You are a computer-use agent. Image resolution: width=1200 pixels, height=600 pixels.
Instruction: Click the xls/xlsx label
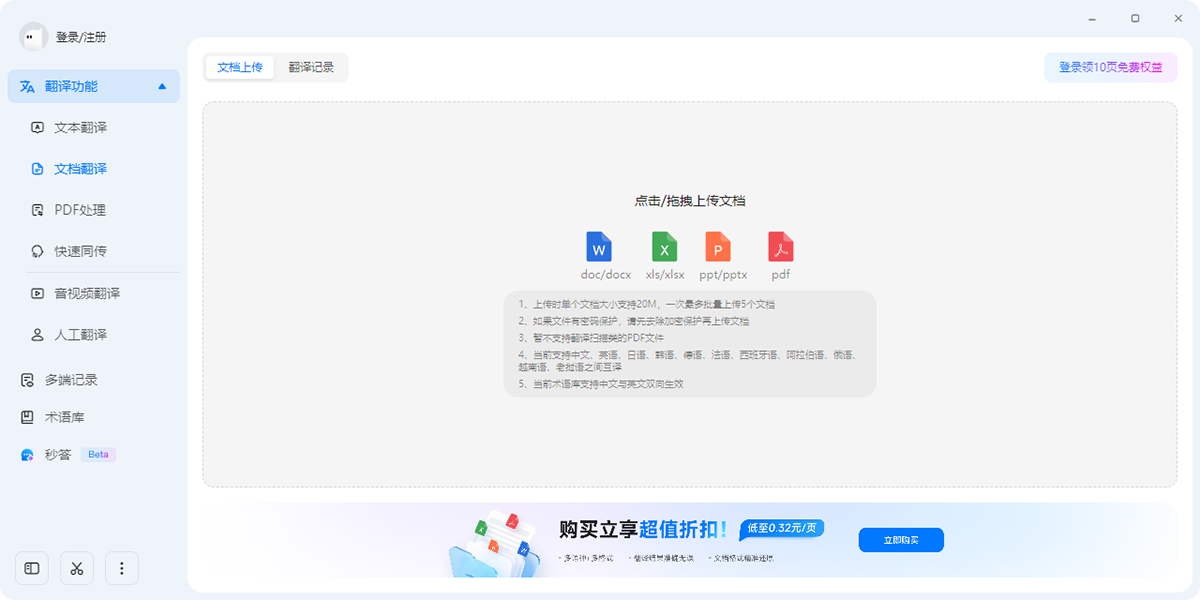(x=665, y=275)
